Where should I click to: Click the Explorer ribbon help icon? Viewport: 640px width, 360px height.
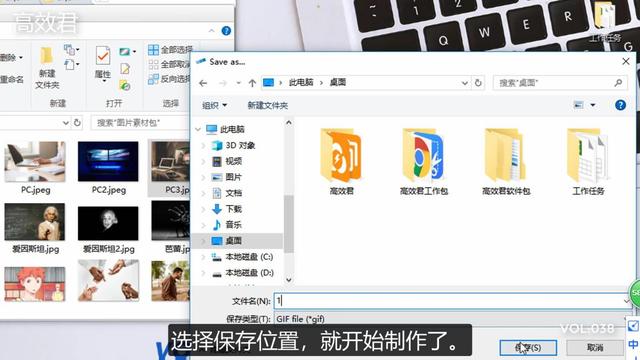pos(226,31)
